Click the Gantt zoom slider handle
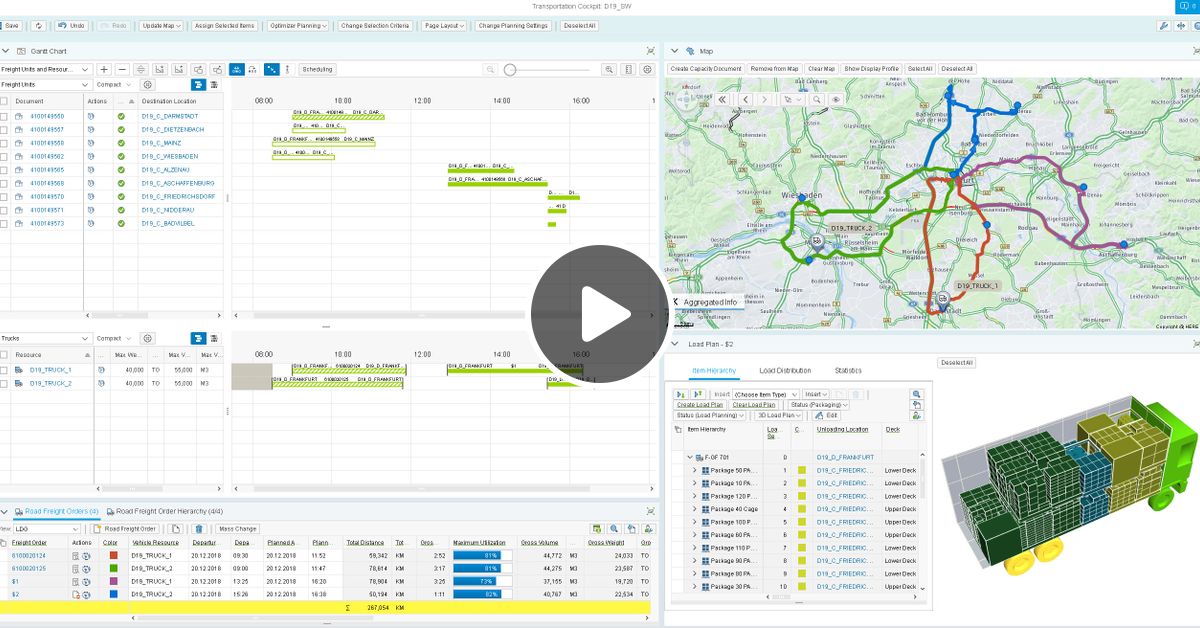Screen dimensions: 1200x628 tap(510, 69)
